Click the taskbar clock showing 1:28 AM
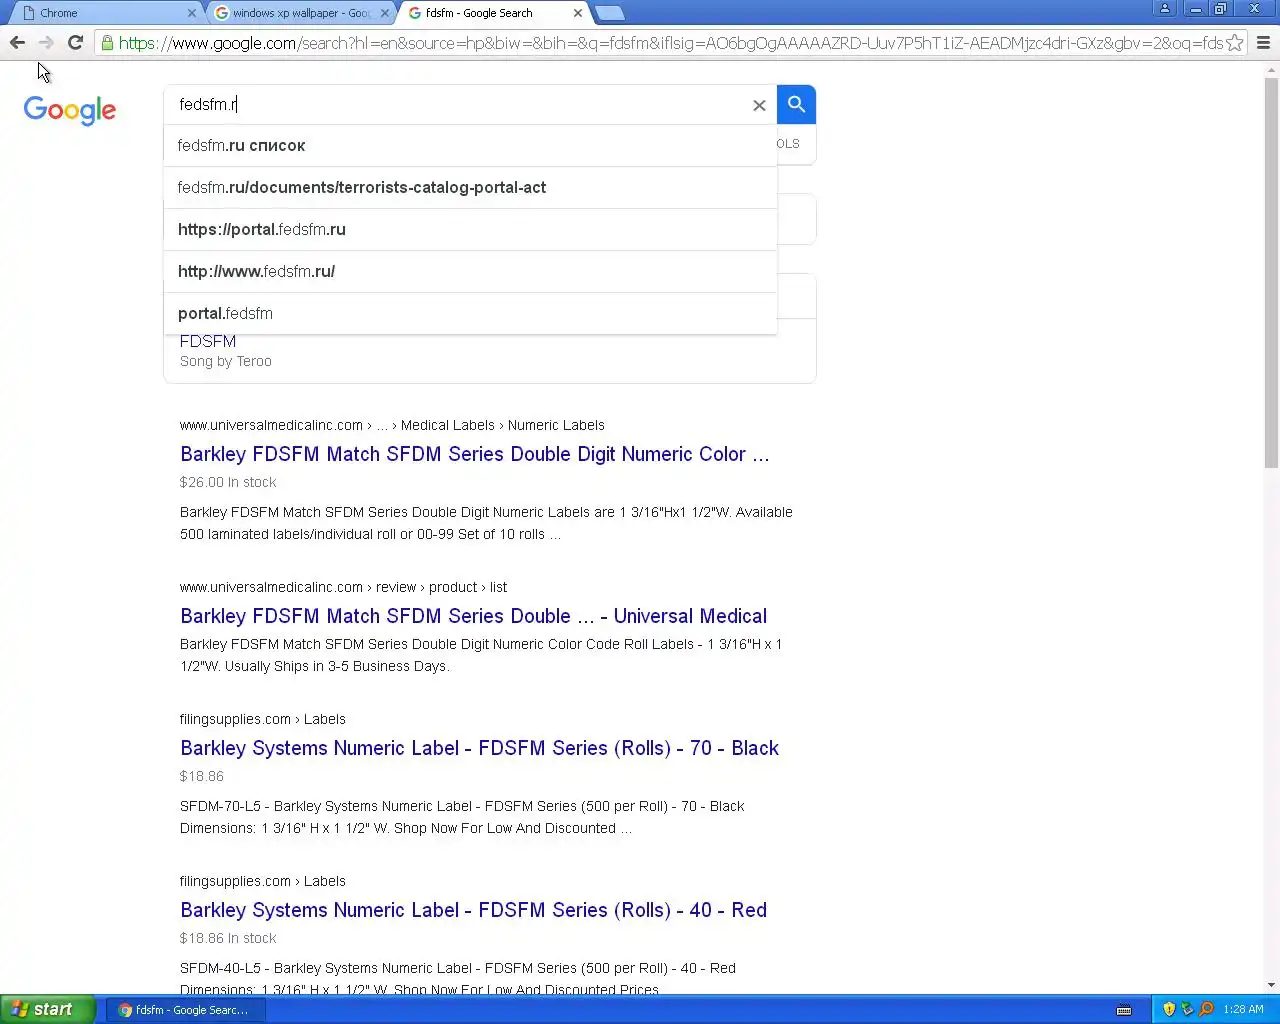This screenshot has width=1280, height=1024. coord(1243,1010)
